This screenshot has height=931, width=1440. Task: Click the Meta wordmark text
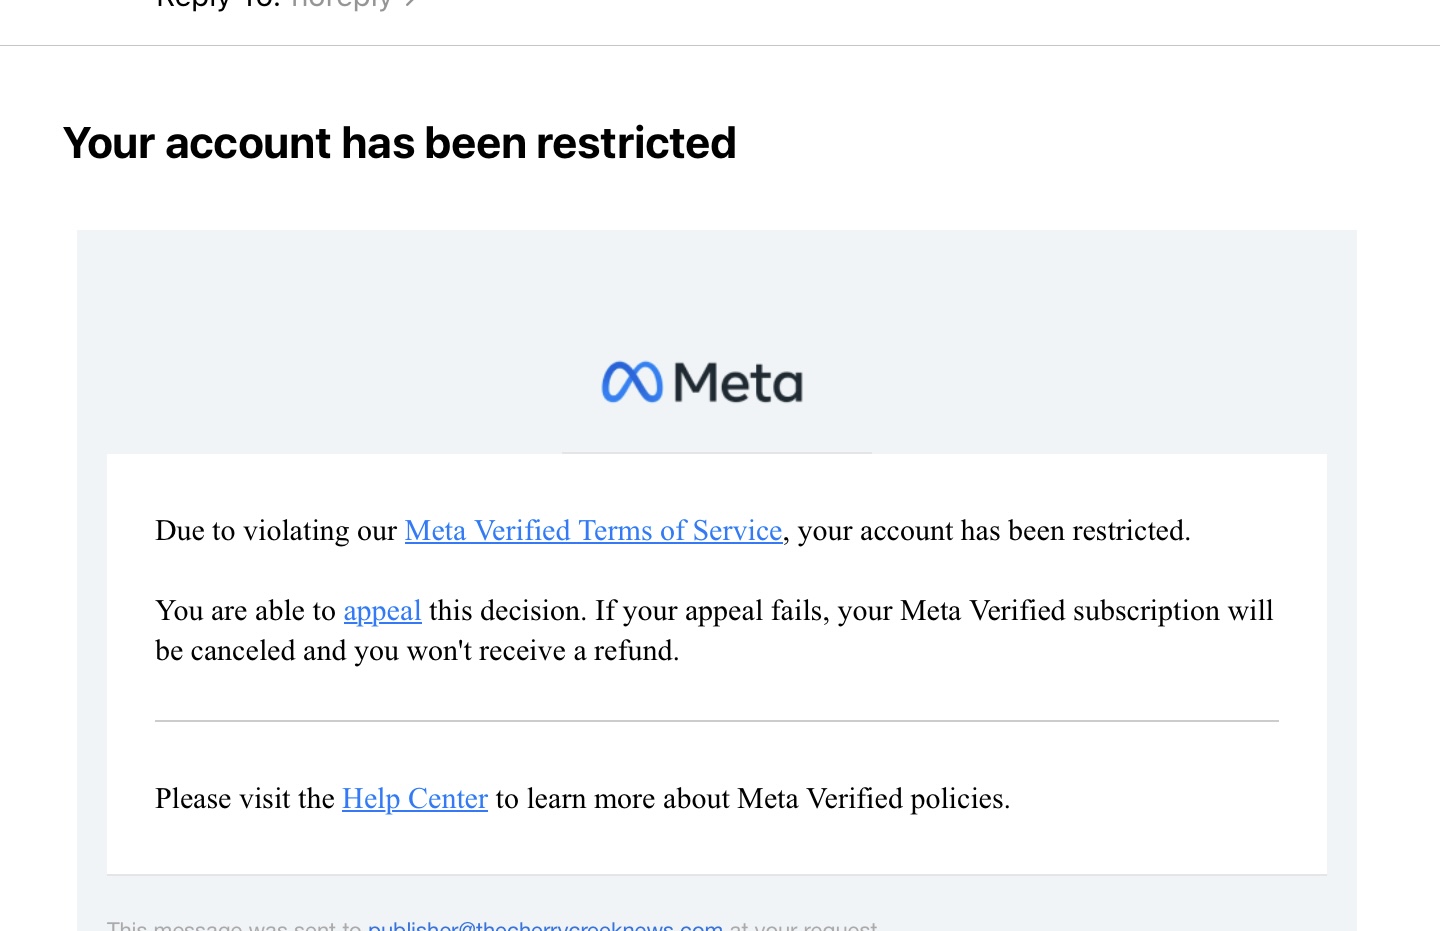[x=738, y=383]
